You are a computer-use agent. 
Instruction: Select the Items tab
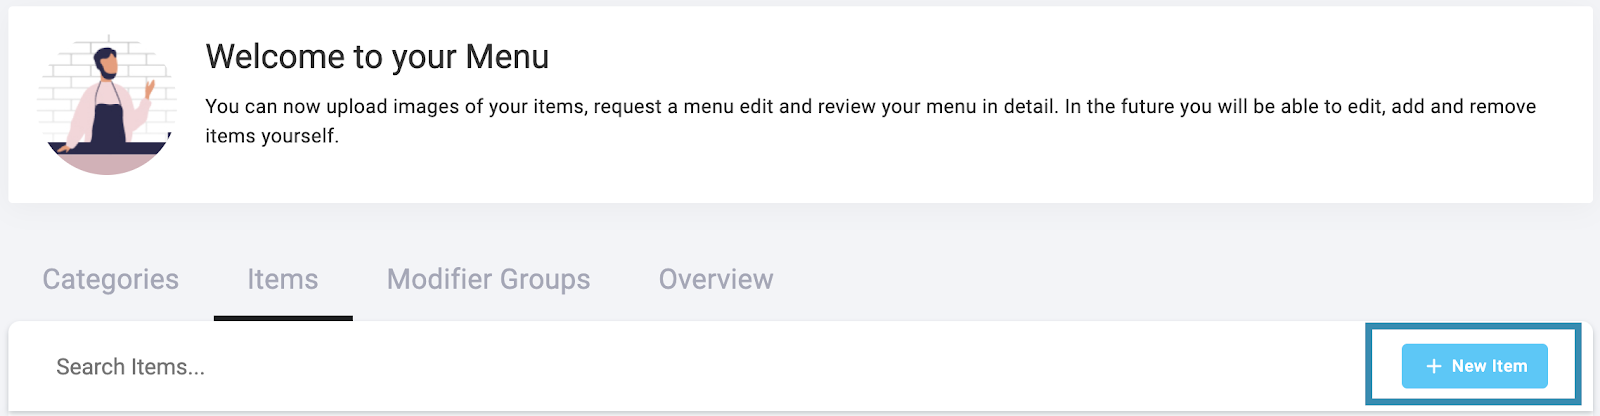pyautogui.click(x=283, y=279)
